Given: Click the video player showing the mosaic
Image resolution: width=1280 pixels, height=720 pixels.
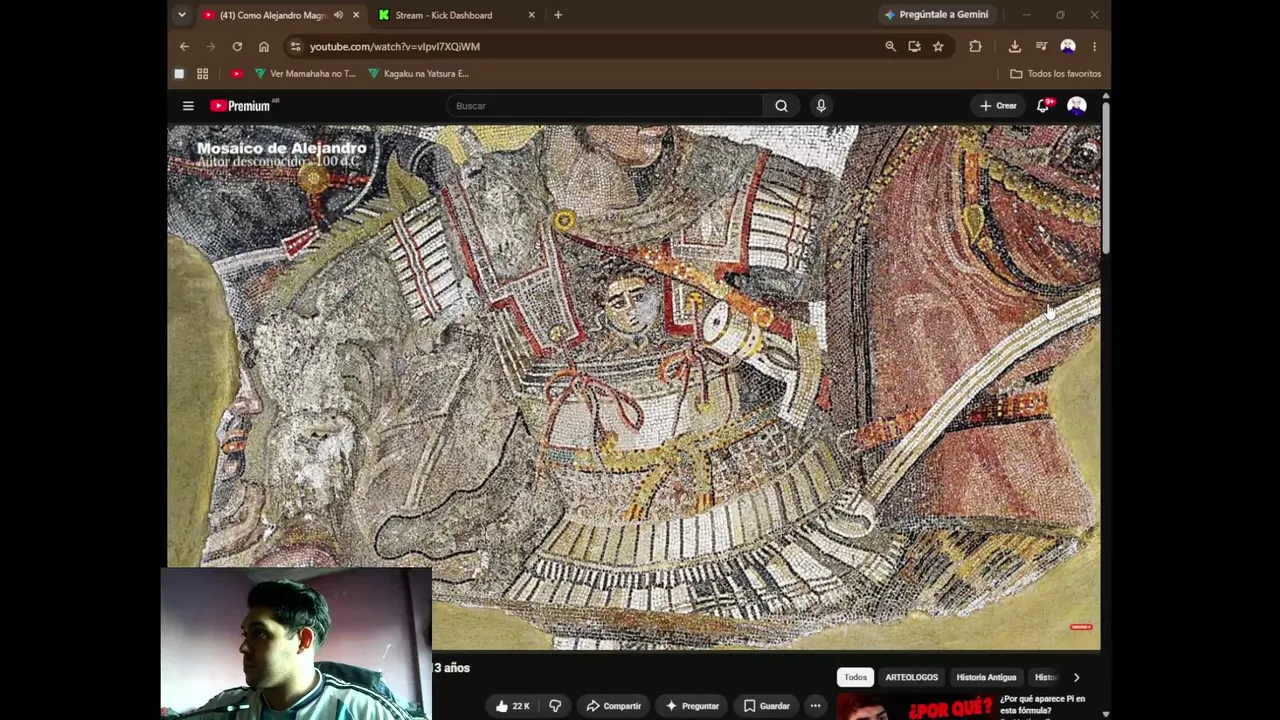Looking at the screenshot, I should click(x=634, y=386).
